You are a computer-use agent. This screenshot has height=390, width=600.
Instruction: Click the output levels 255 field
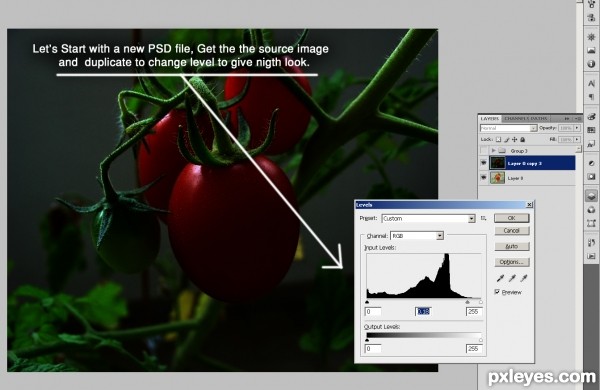click(474, 349)
